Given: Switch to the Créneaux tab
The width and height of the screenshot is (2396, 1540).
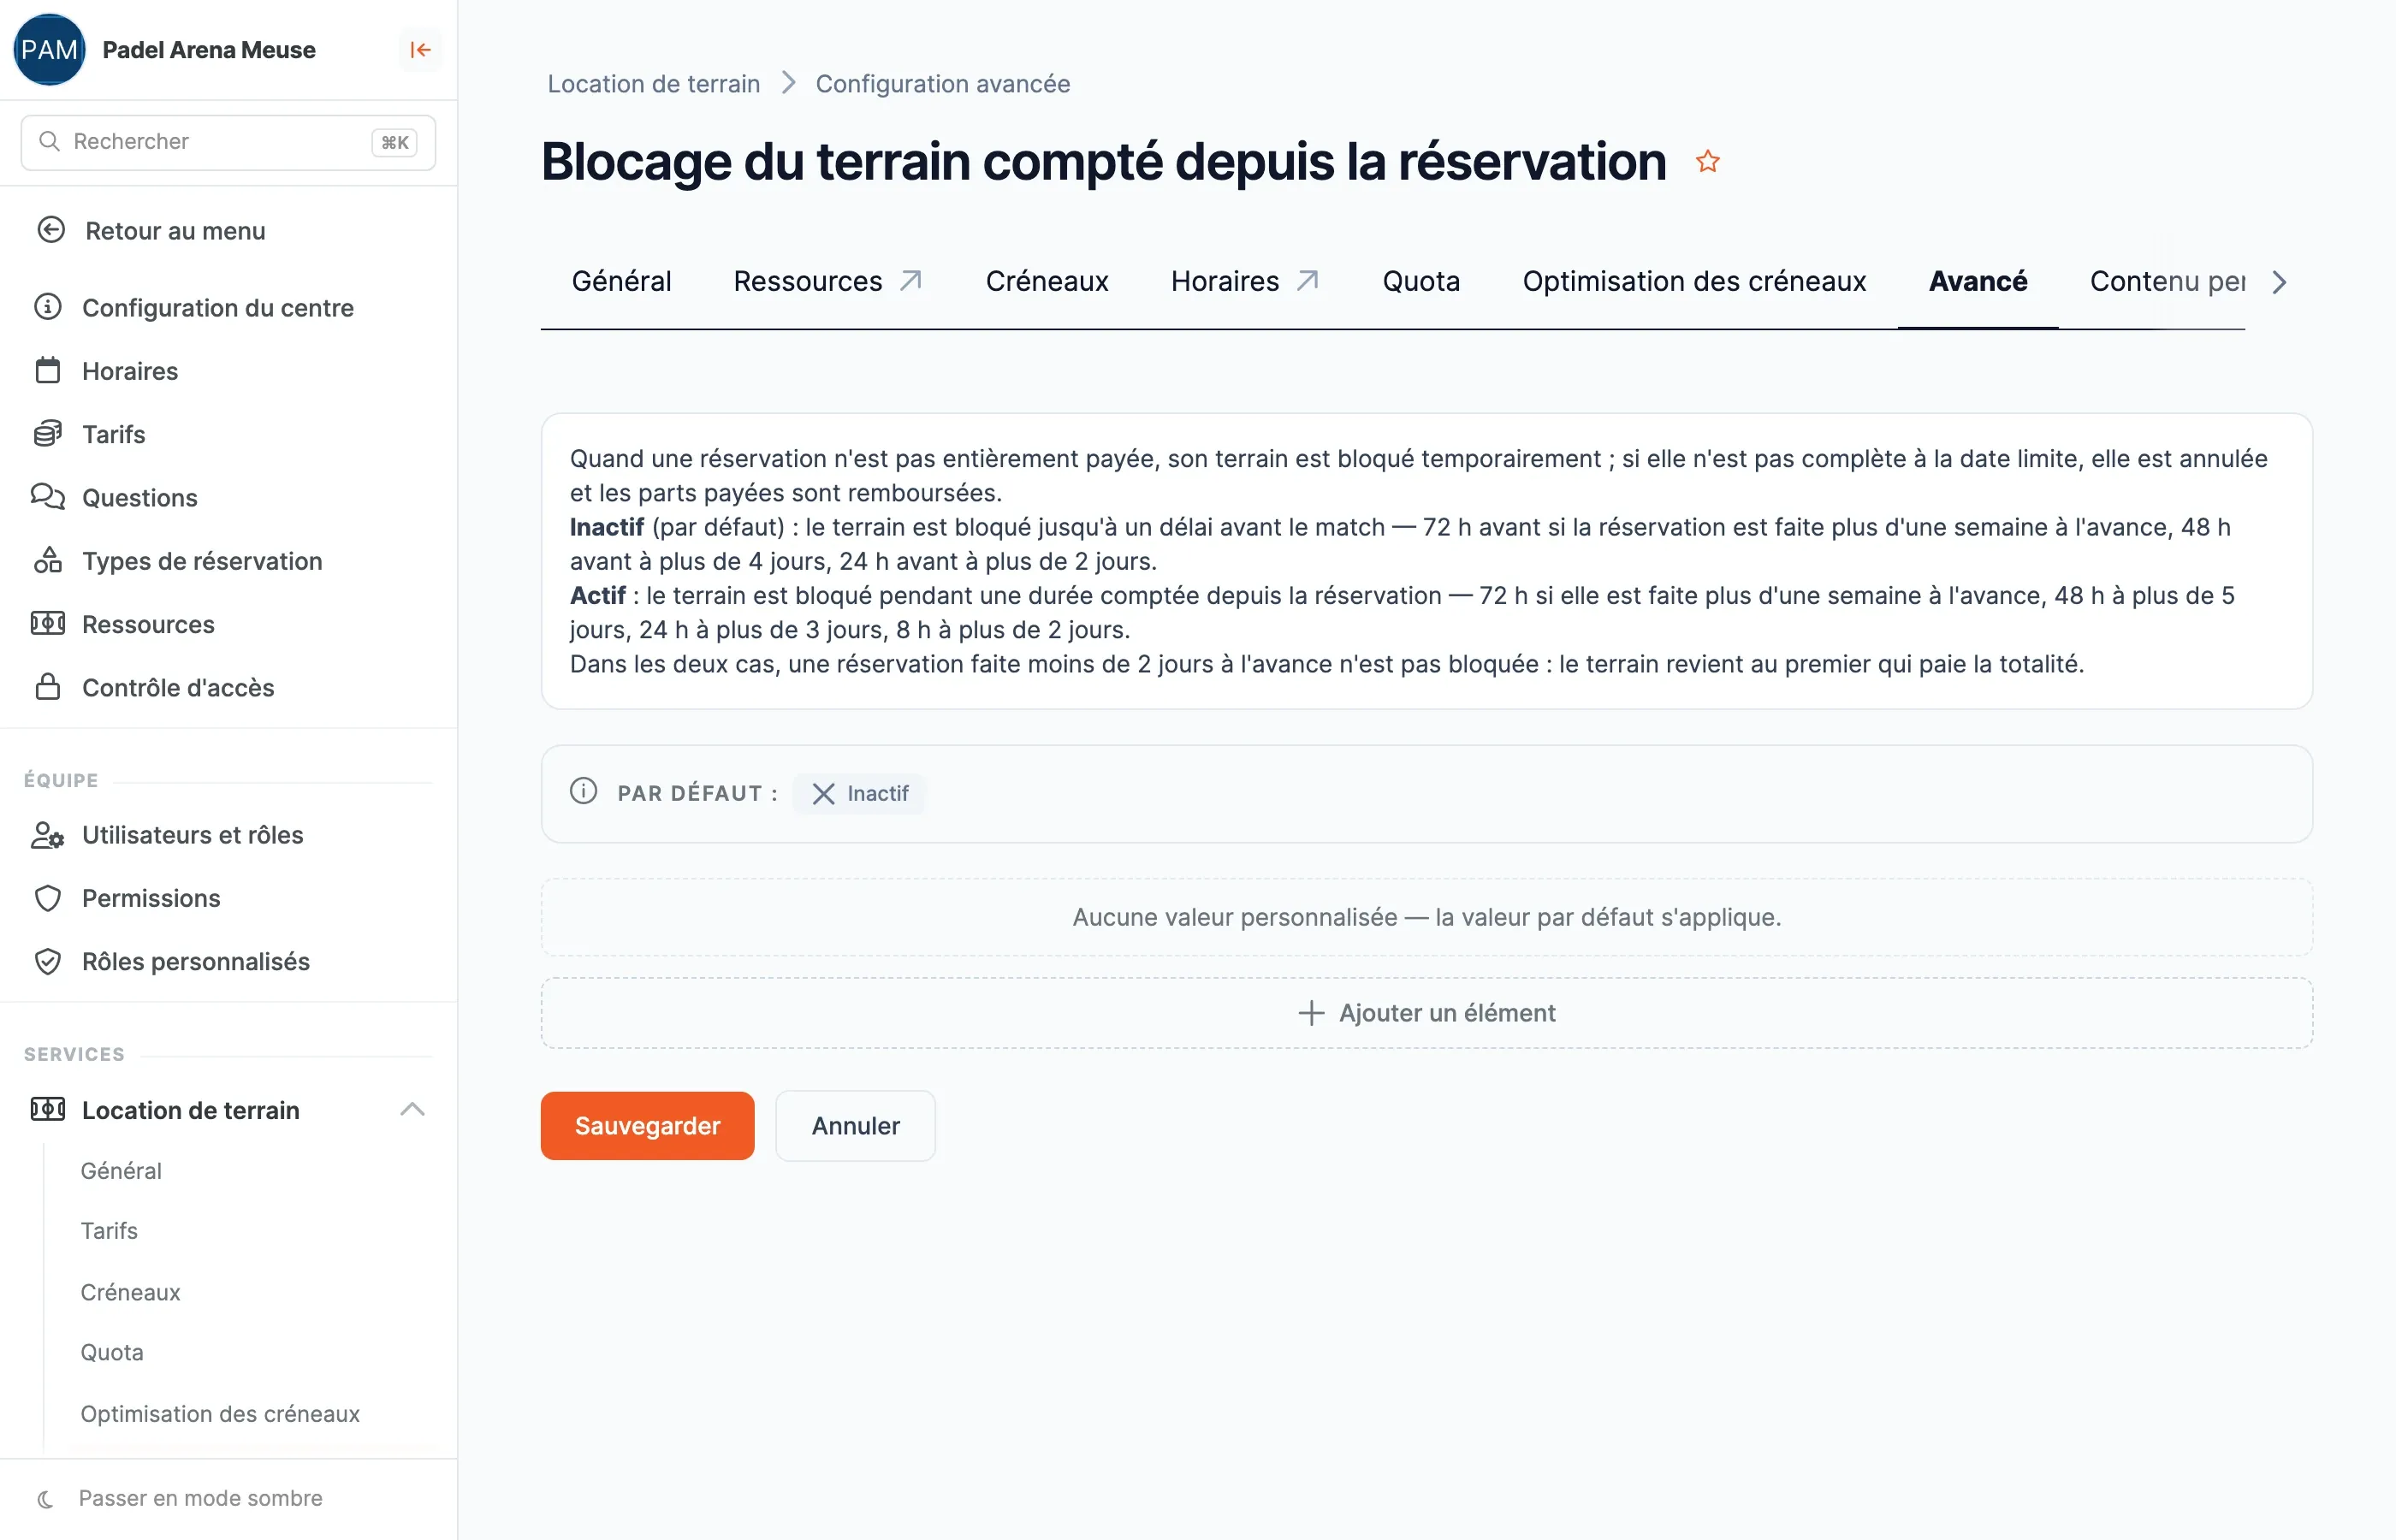Looking at the screenshot, I should point(1047,281).
